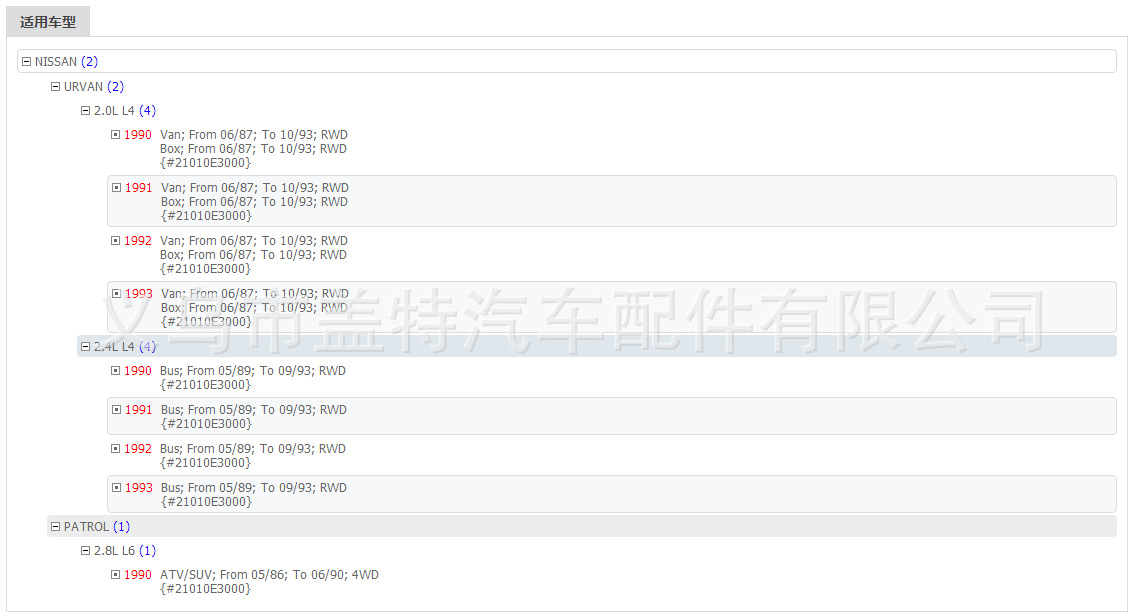1141x616 pixels.
Task: Click year 1990 in the Bus rows
Action: click(x=138, y=371)
